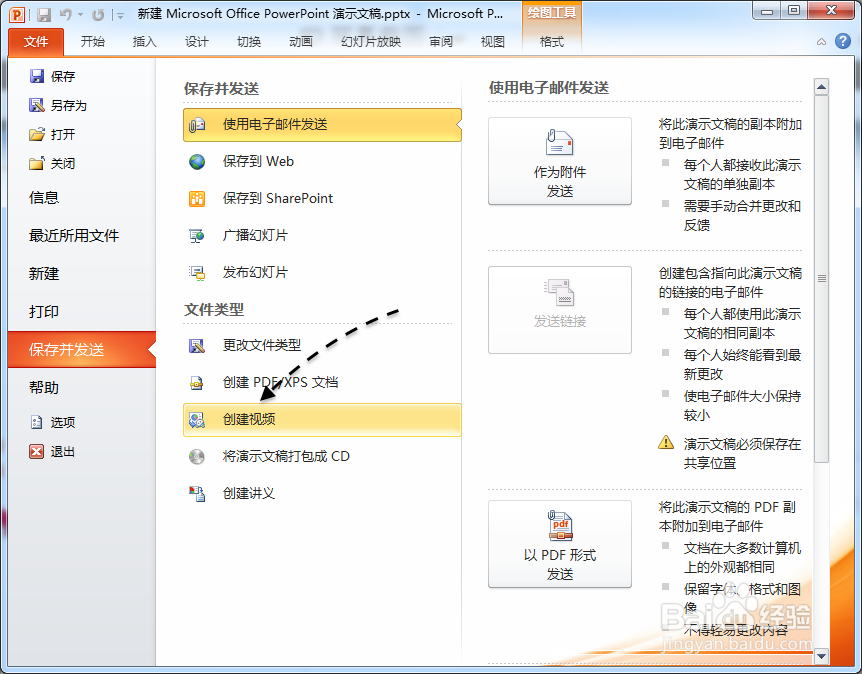Click the PowerPoint application icon
This screenshot has width=862, height=674.
[17, 14]
